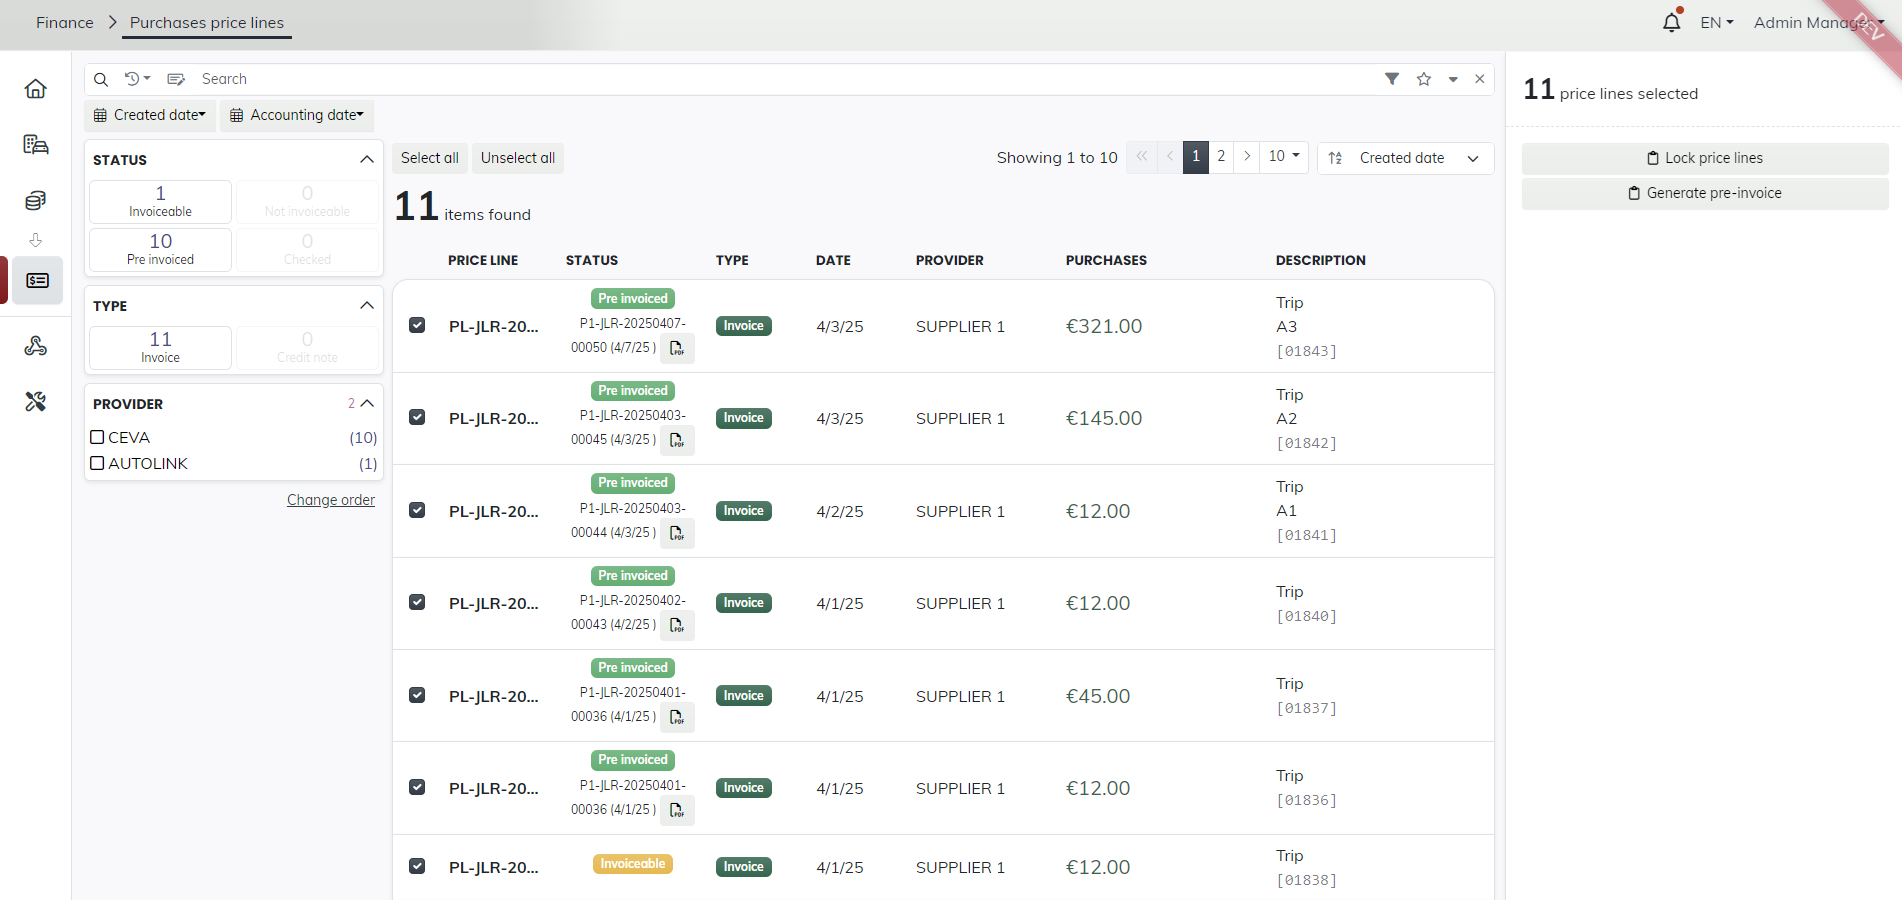Open the tools wrench icon in sidebar
This screenshot has width=1902, height=900.
point(36,402)
